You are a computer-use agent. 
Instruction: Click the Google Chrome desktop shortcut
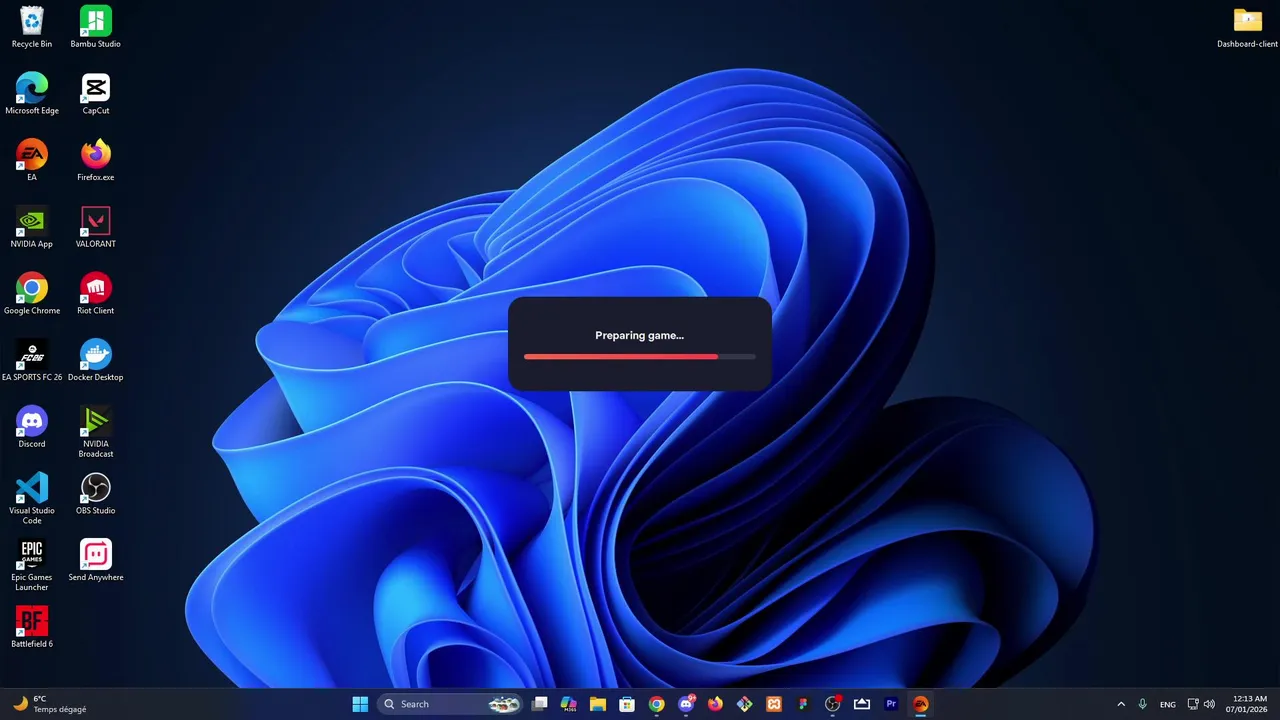click(32, 294)
